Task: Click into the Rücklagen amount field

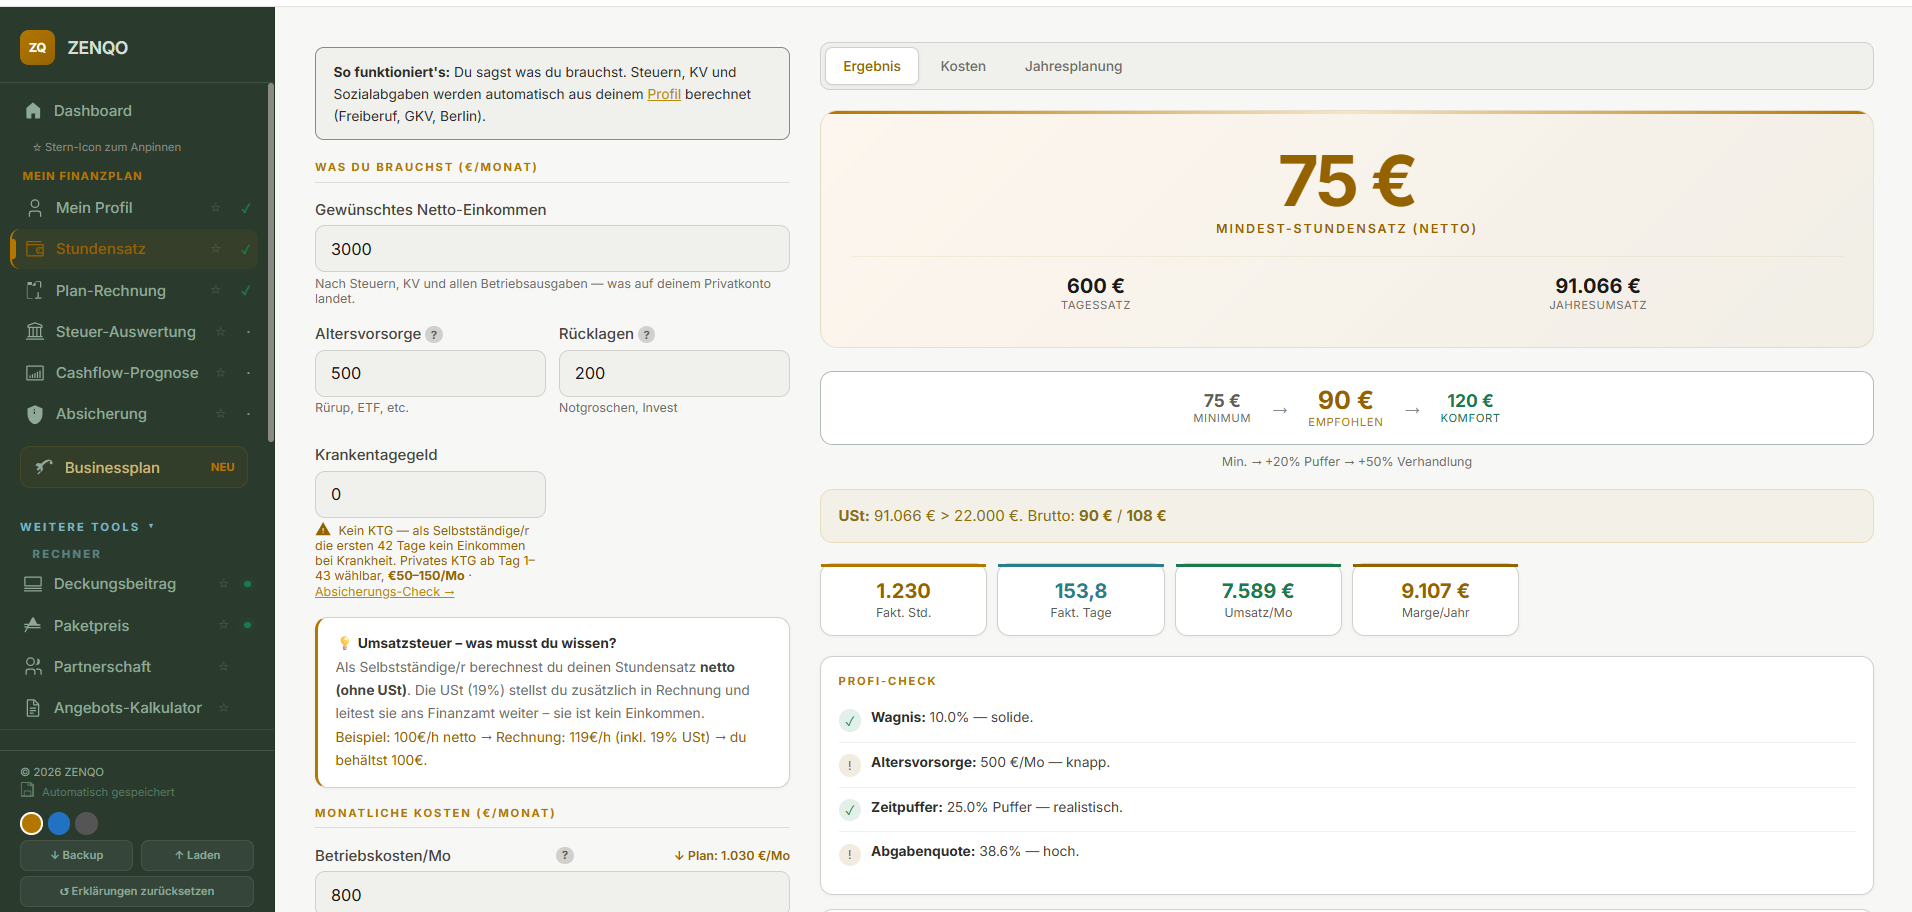Action: (674, 373)
